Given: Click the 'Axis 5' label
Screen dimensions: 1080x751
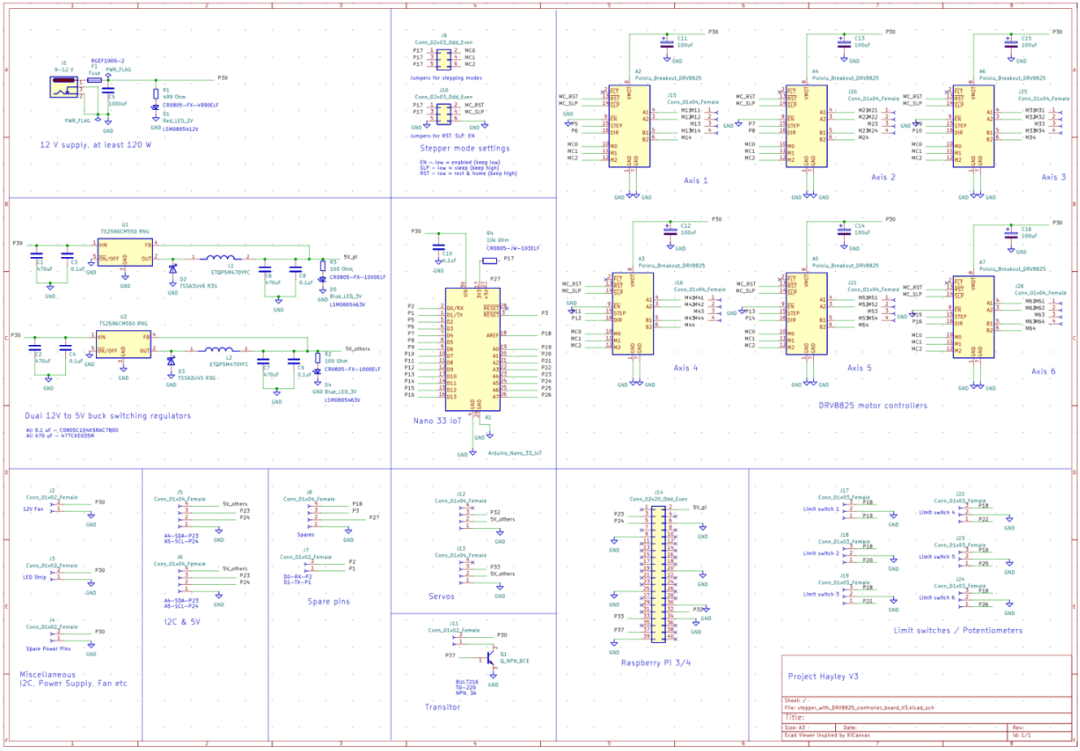Looking at the screenshot, I should point(860,368).
